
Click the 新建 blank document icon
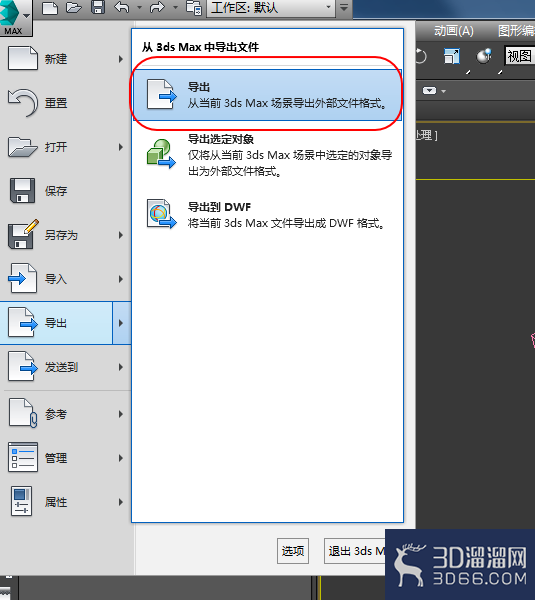(23, 58)
